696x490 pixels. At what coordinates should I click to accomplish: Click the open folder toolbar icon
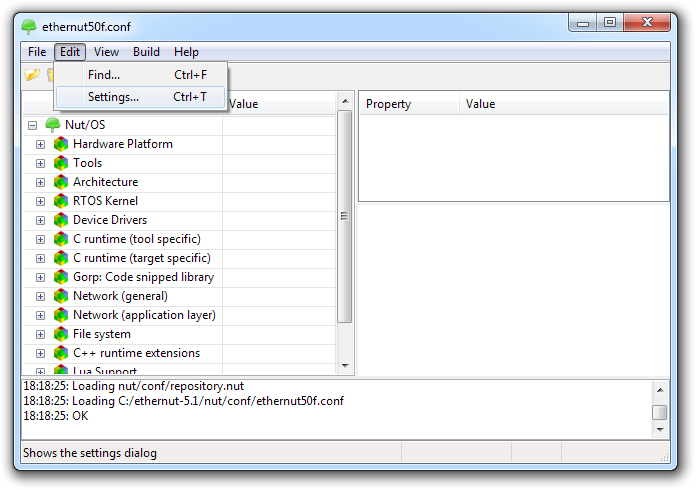pyautogui.click(x=32, y=75)
